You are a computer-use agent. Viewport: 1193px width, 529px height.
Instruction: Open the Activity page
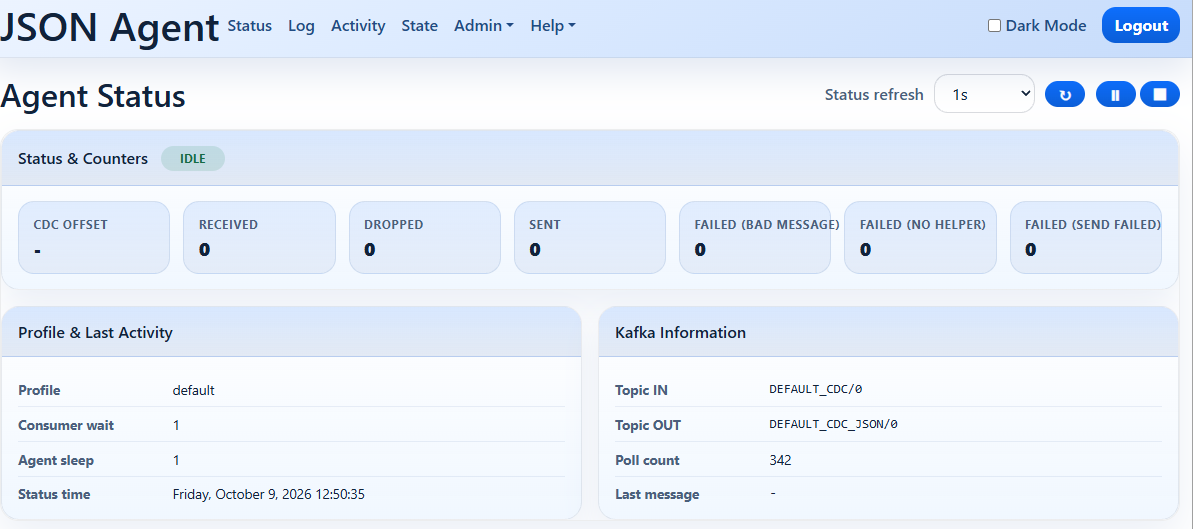click(358, 26)
